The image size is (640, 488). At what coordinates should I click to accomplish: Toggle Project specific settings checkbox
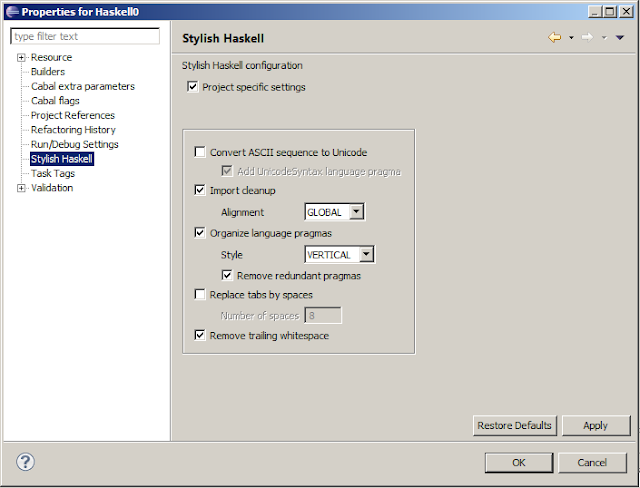(x=193, y=87)
